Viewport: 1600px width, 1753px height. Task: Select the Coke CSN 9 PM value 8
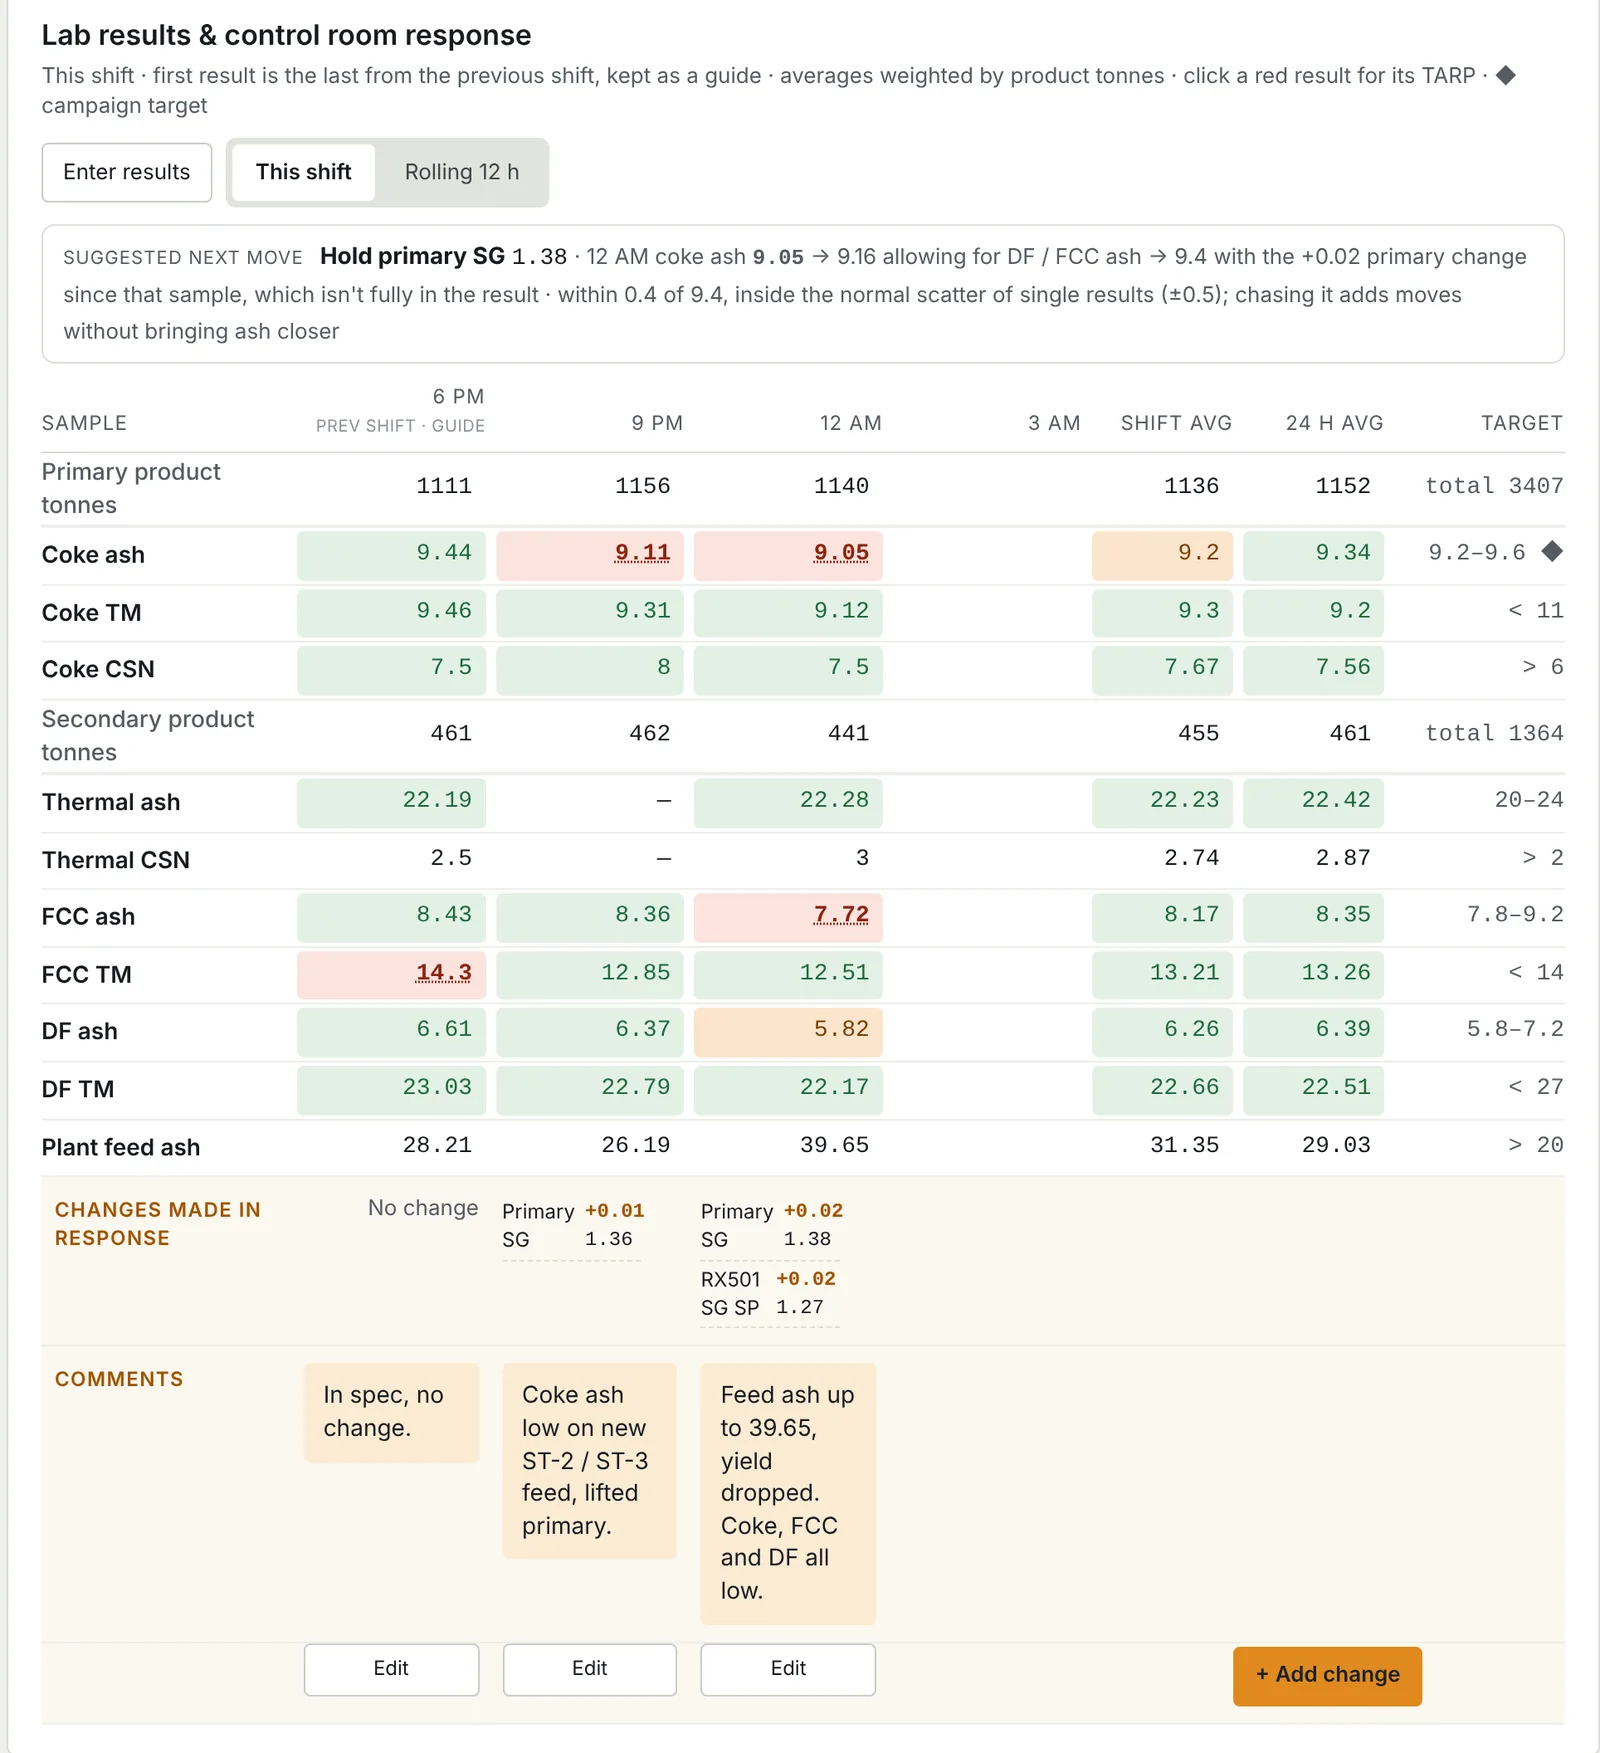click(590, 668)
